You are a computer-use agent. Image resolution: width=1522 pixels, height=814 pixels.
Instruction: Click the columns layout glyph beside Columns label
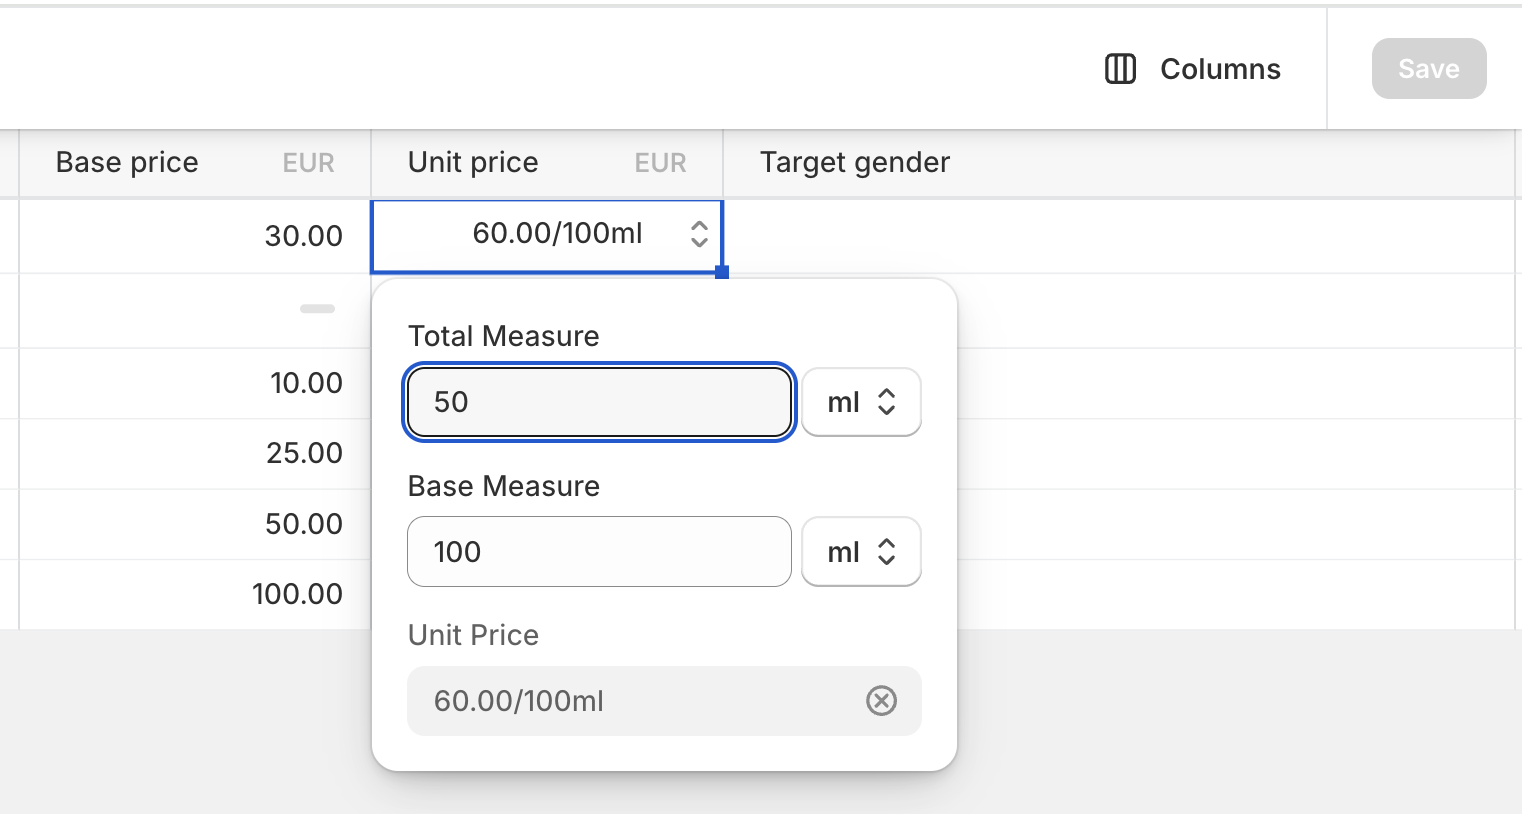tap(1119, 68)
